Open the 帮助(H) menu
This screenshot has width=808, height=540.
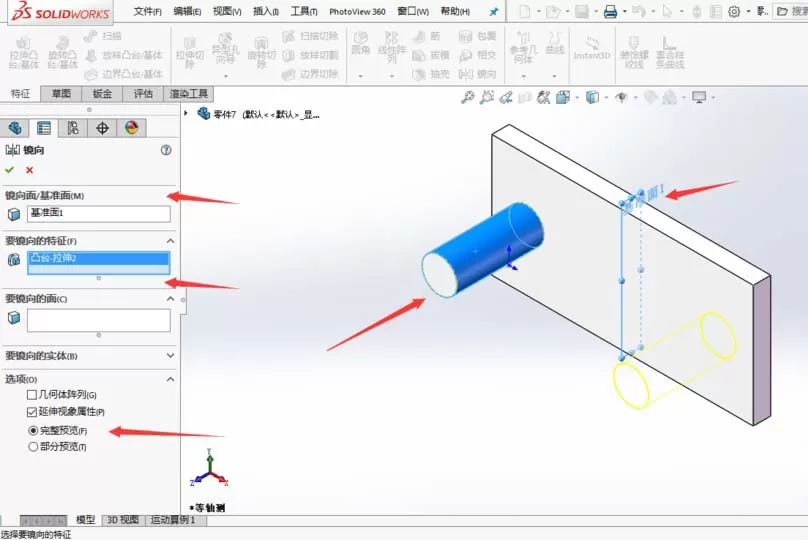(x=455, y=11)
